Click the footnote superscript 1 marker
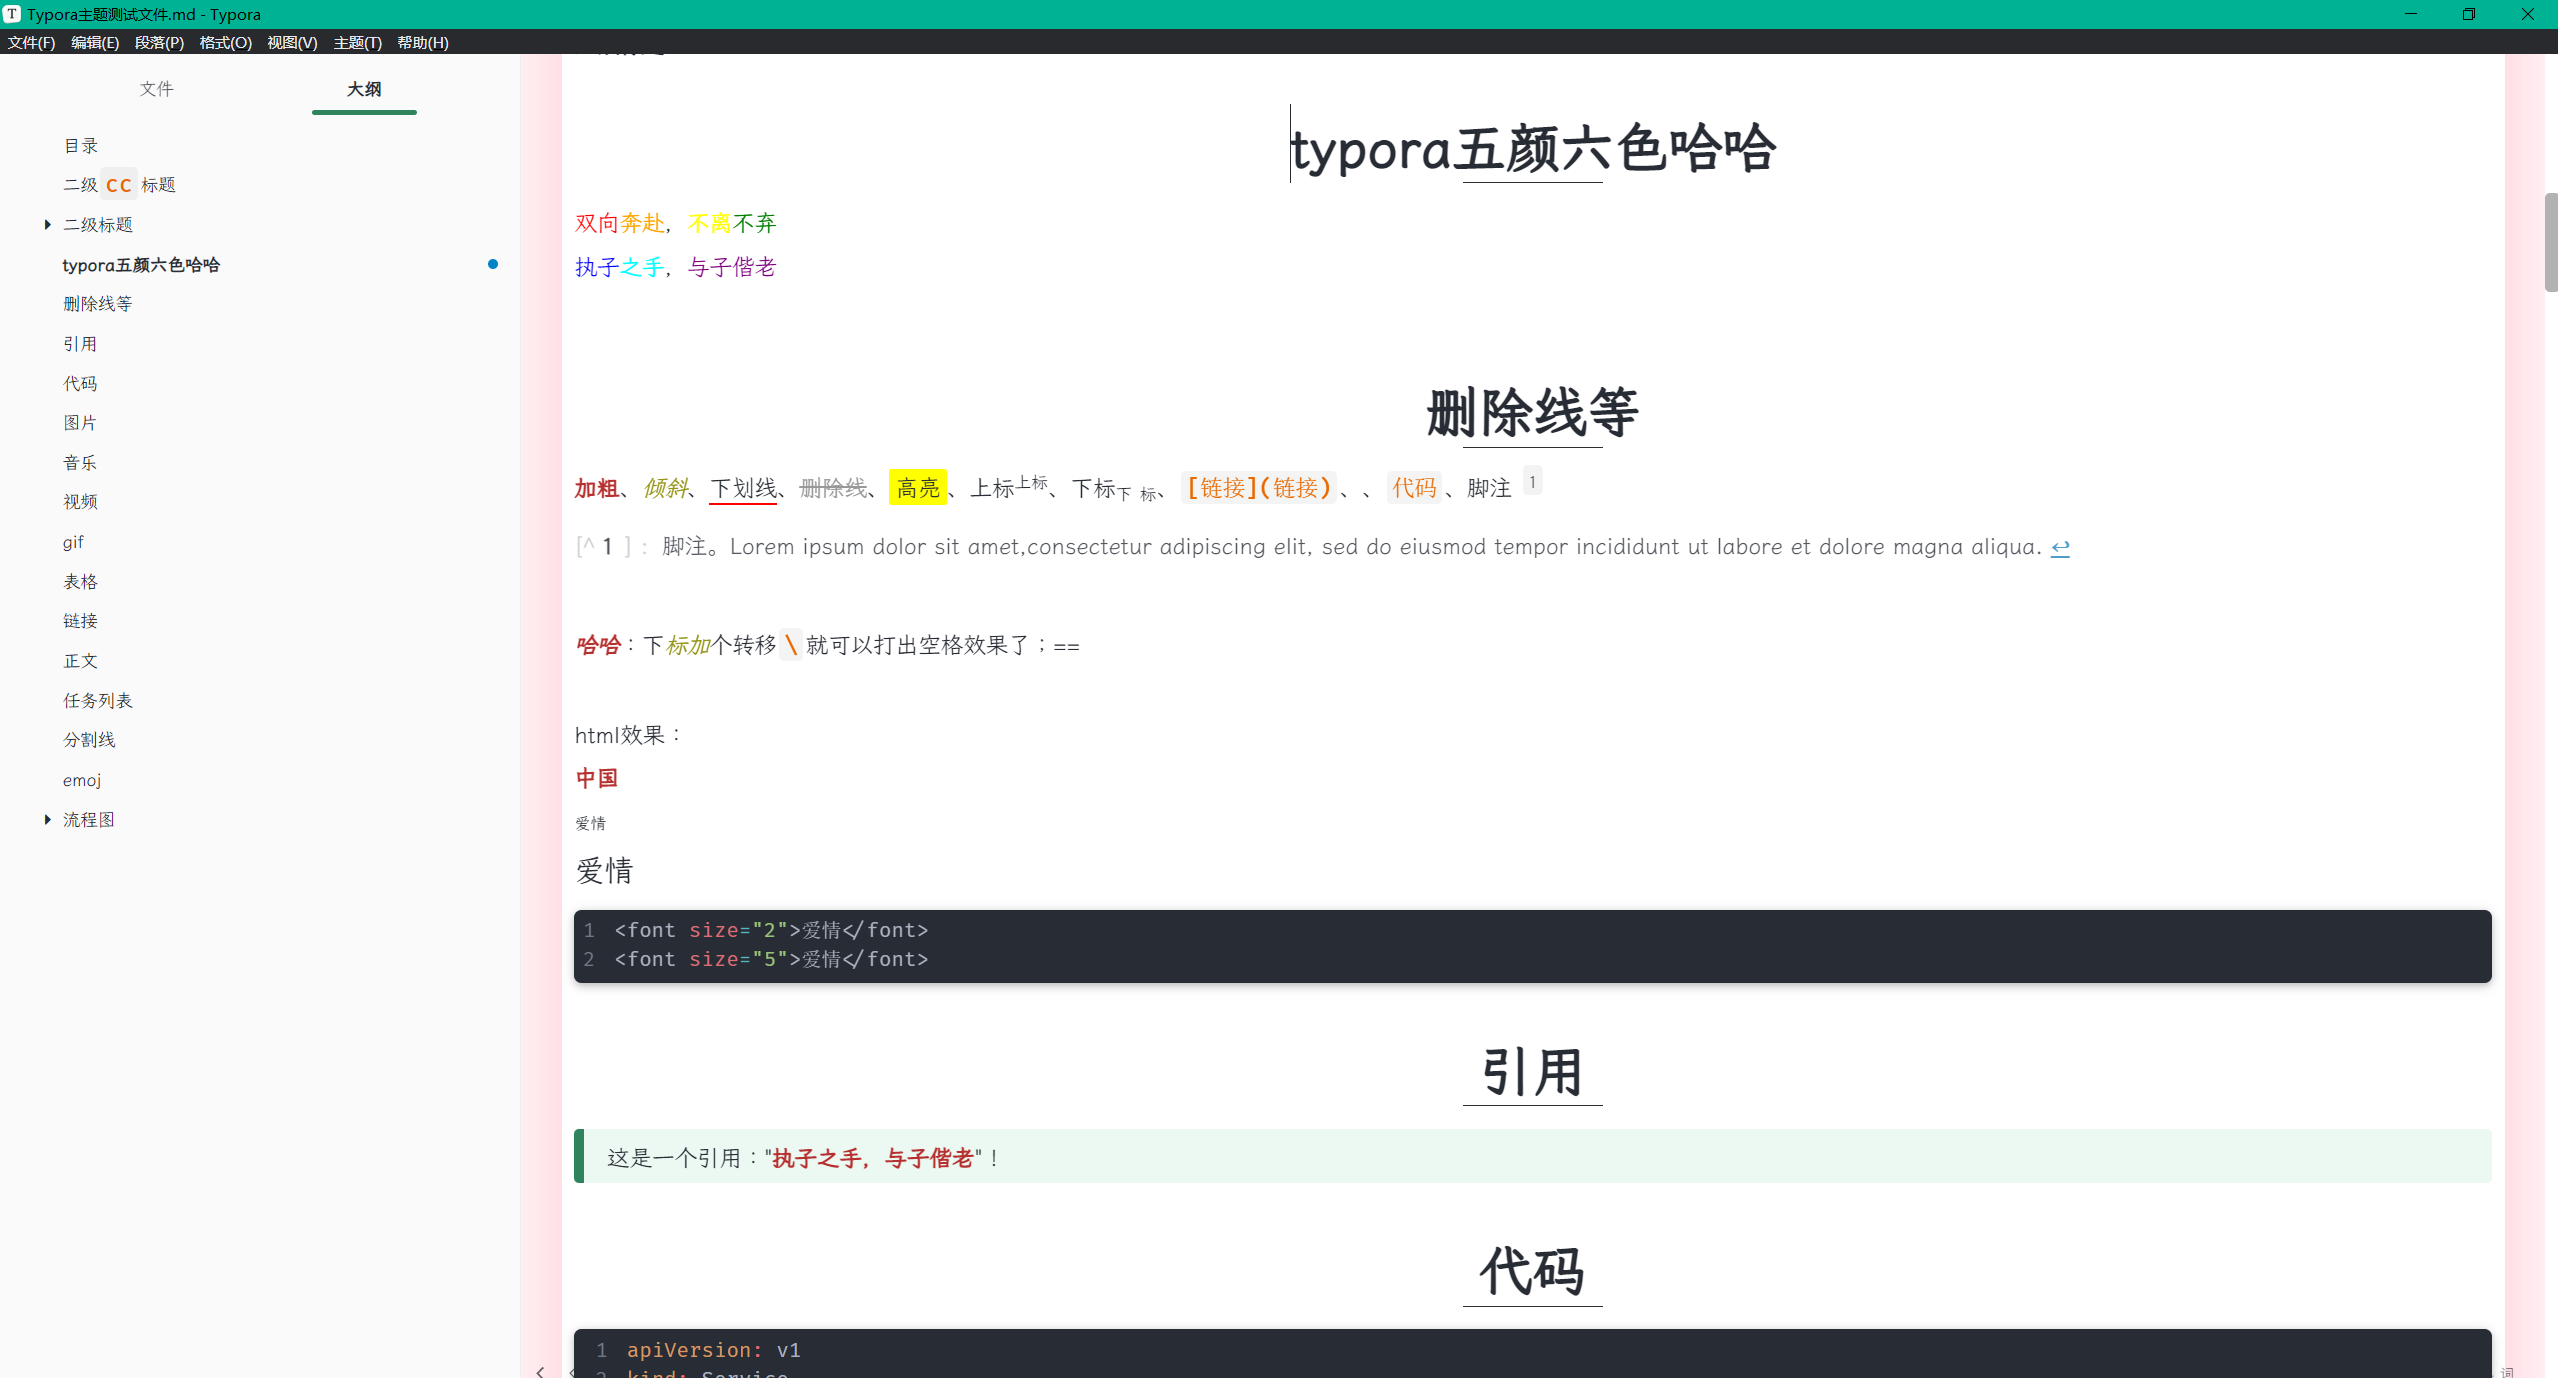 tap(1532, 482)
